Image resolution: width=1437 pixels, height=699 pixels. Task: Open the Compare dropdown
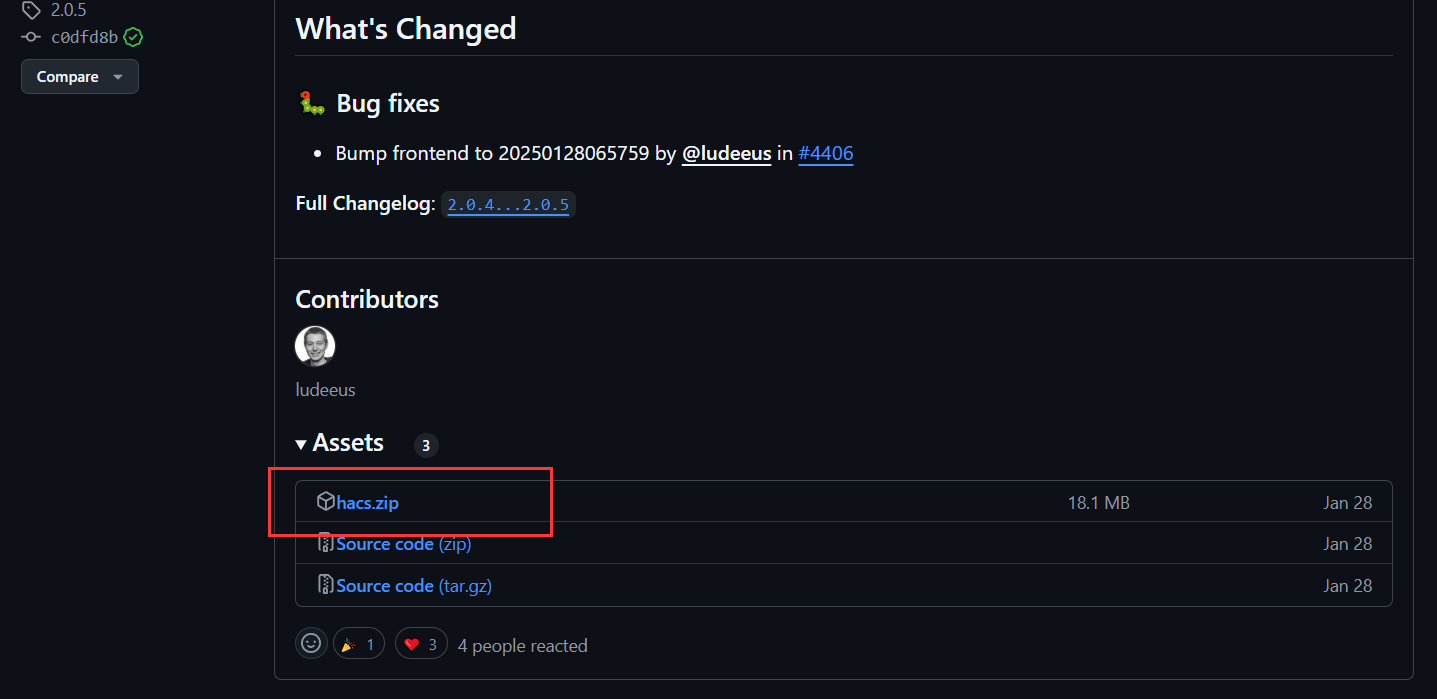coord(80,77)
